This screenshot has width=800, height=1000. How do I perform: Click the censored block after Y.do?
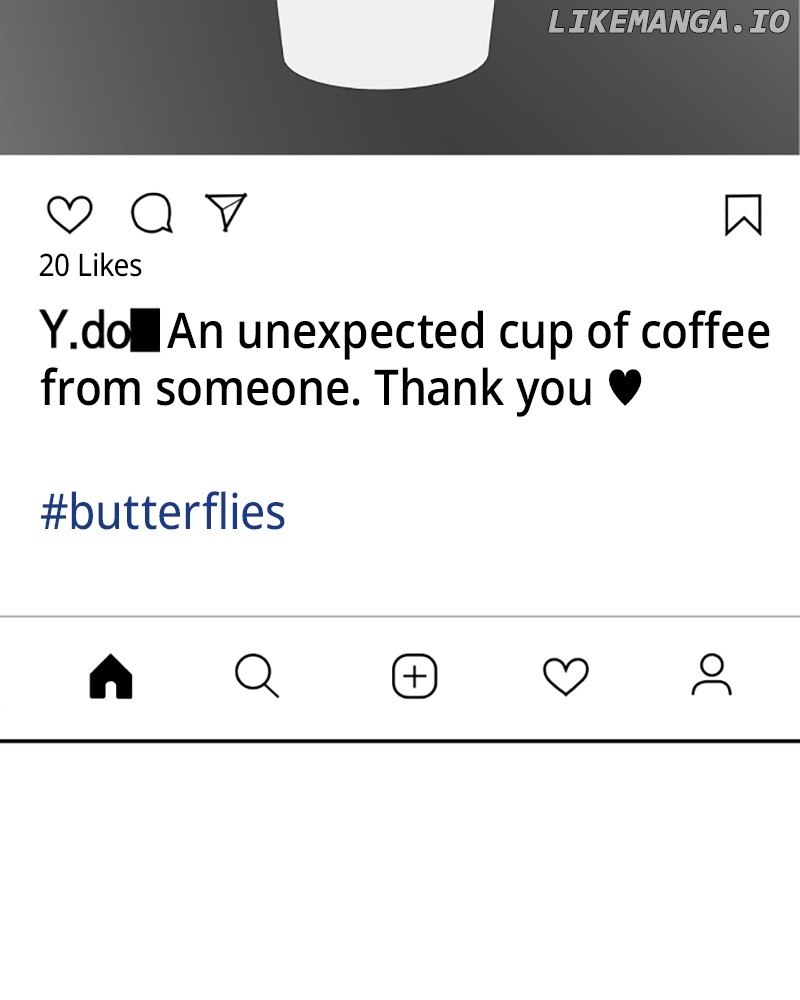pos(146,332)
